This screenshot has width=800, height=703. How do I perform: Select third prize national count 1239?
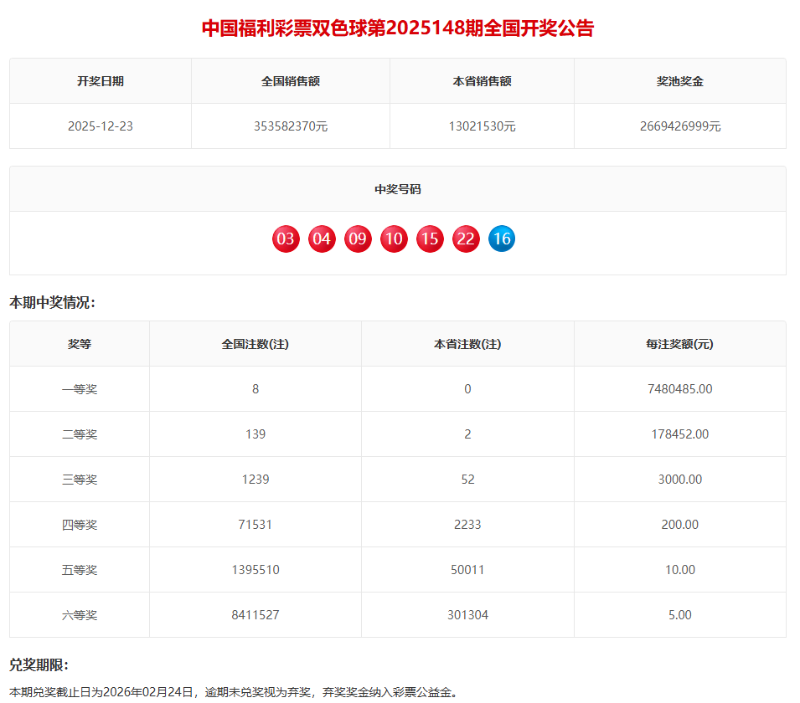[255, 480]
